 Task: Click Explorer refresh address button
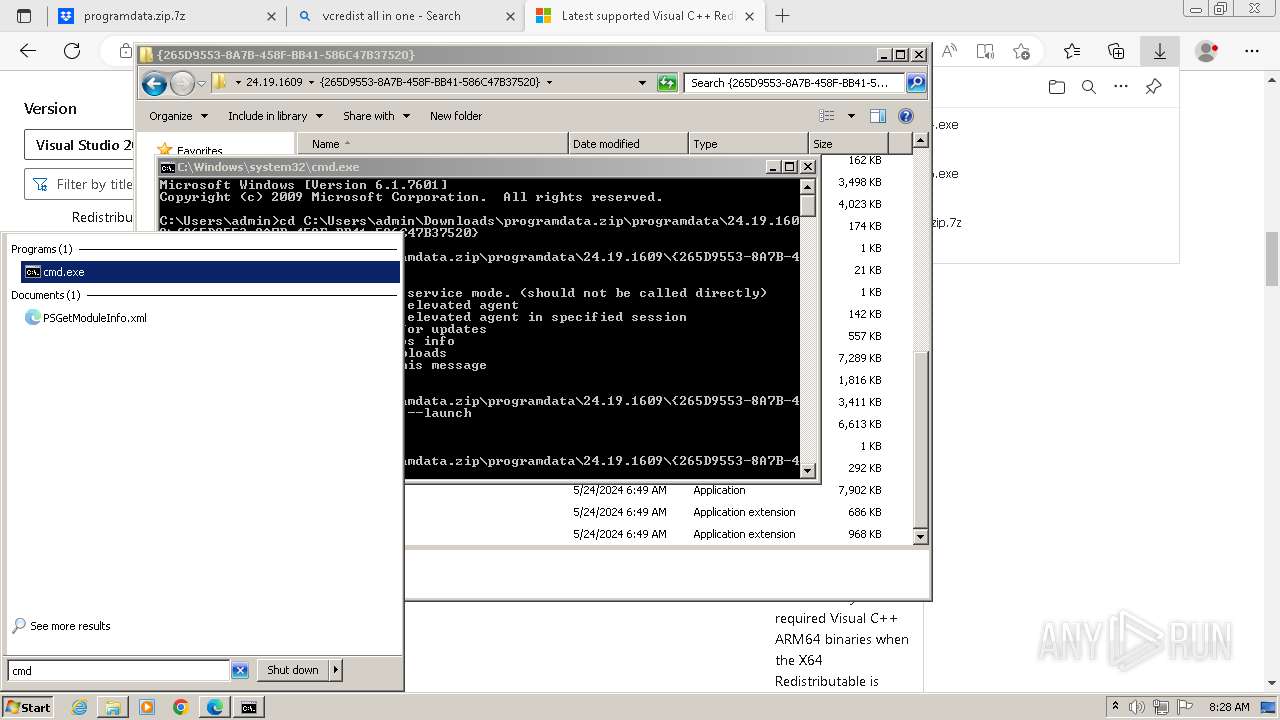(667, 83)
